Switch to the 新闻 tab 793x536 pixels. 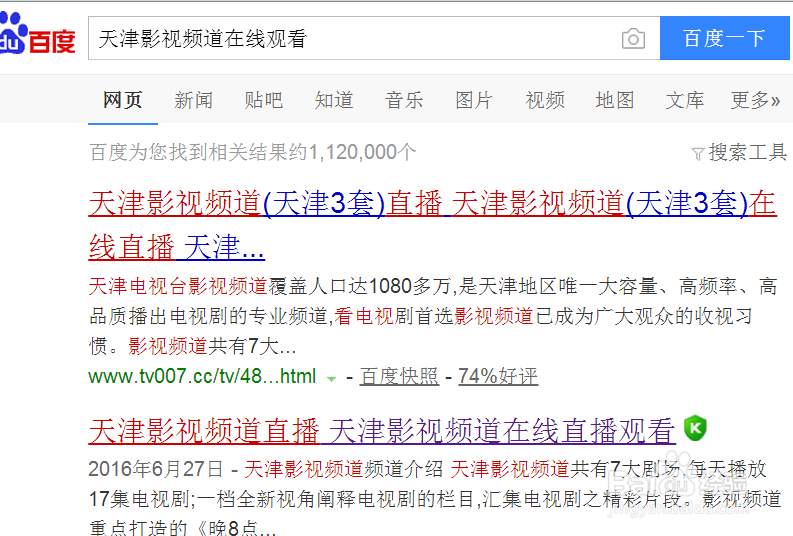pos(193,100)
